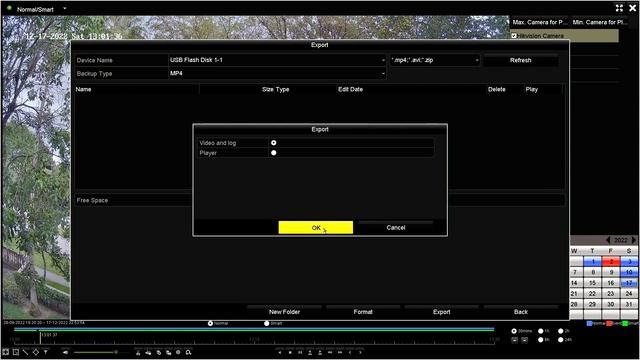The image size is (640, 360).
Task: Switch to Min. Camera for Pl... tab
Action: 600,22
